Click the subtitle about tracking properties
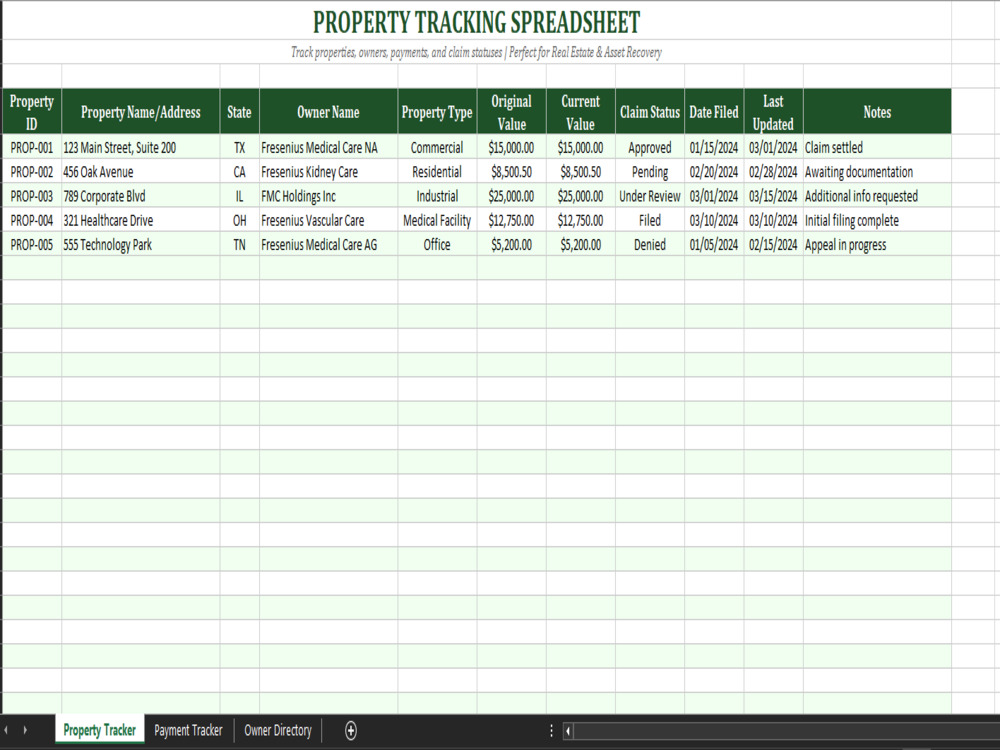Viewport: 1000px width, 750px height. coord(476,52)
